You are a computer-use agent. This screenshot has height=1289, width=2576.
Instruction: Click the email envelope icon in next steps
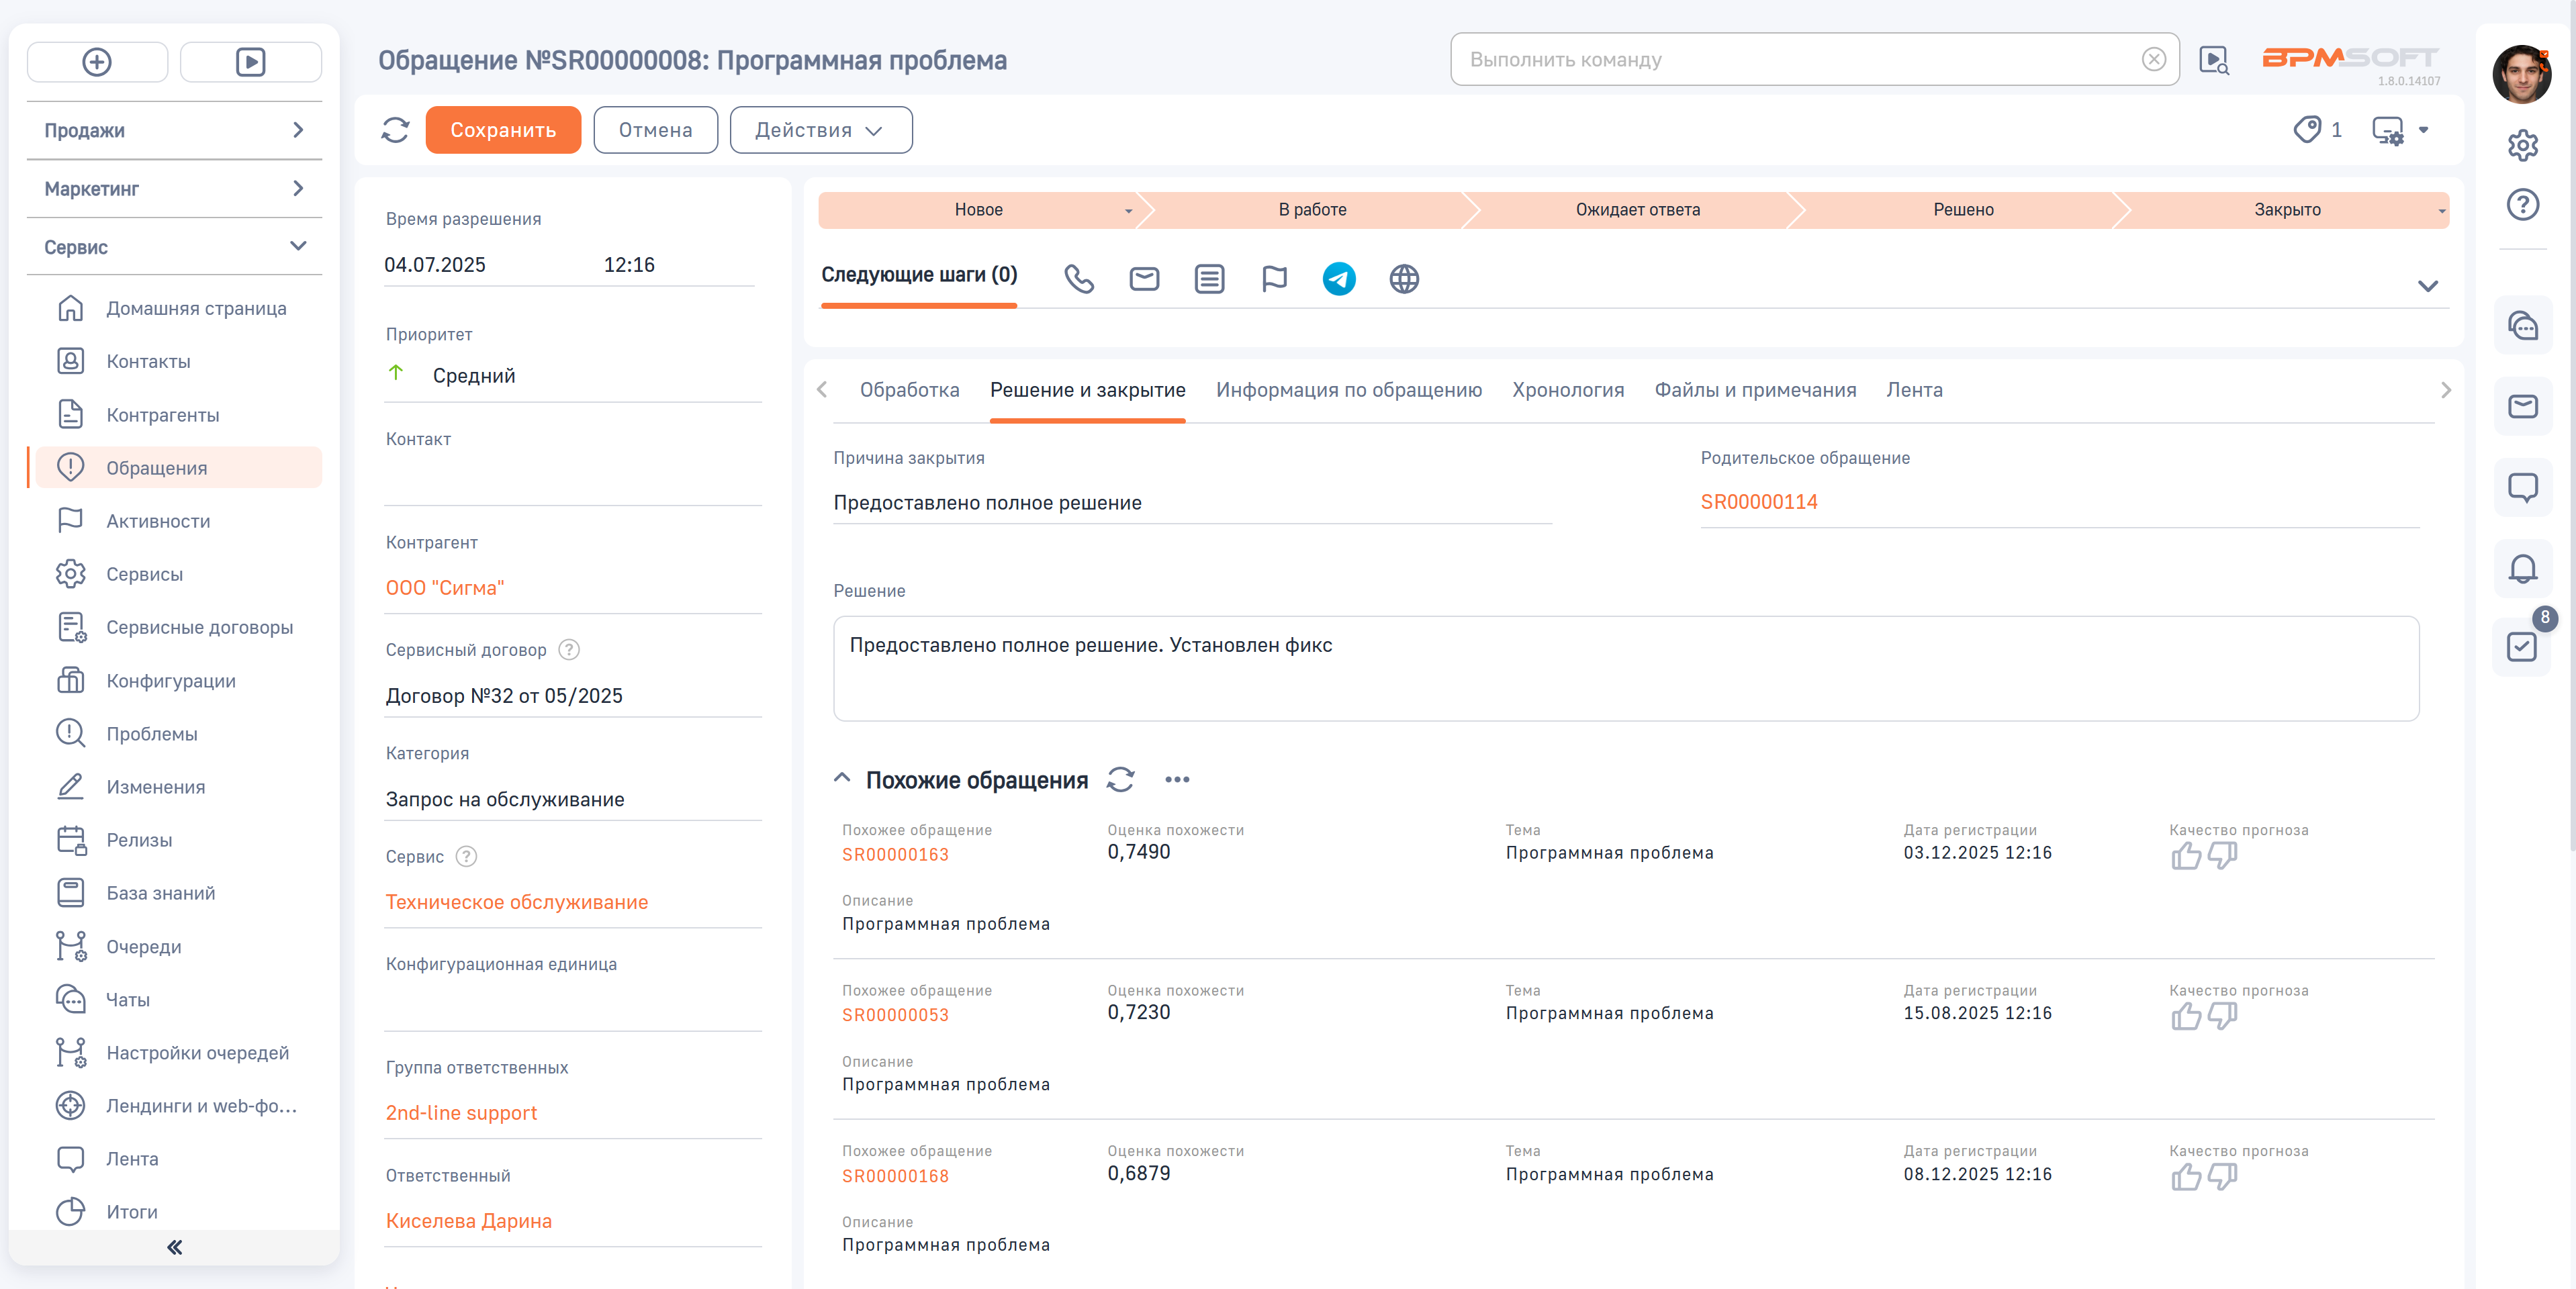(x=1144, y=278)
